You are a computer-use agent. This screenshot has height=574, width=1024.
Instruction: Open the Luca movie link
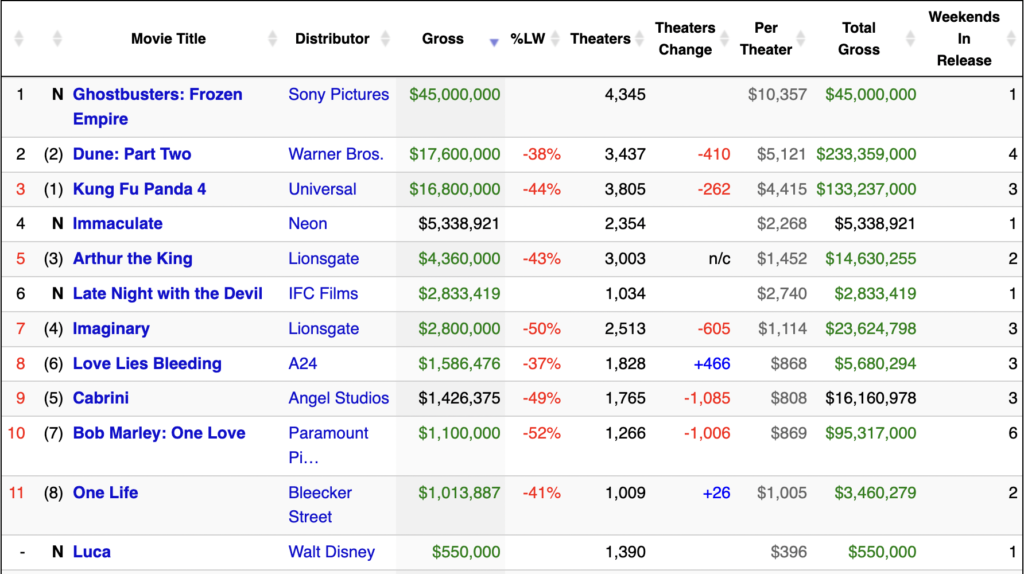[x=91, y=552]
